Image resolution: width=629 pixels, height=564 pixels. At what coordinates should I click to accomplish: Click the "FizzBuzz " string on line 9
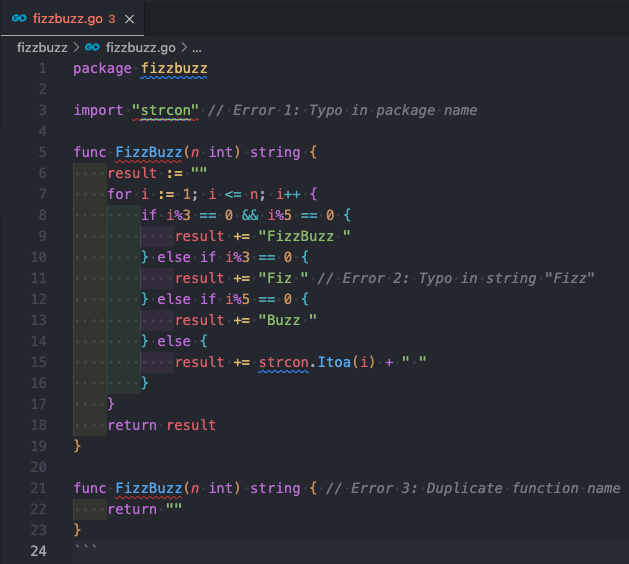click(x=304, y=236)
